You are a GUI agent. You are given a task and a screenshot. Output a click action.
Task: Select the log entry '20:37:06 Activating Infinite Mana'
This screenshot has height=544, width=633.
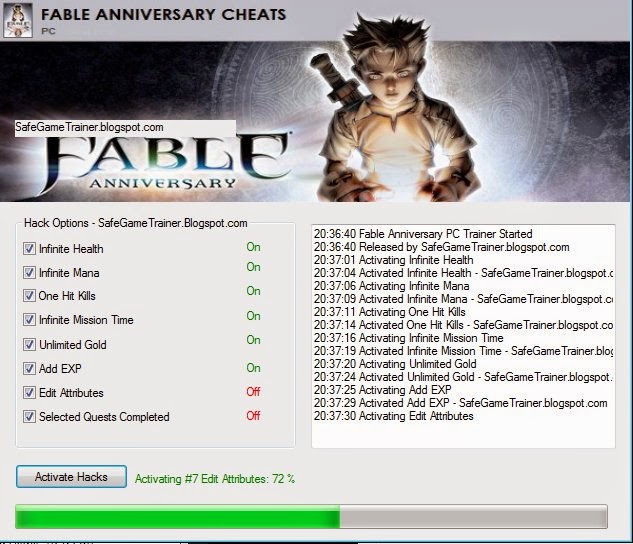(x=392, y=286)
